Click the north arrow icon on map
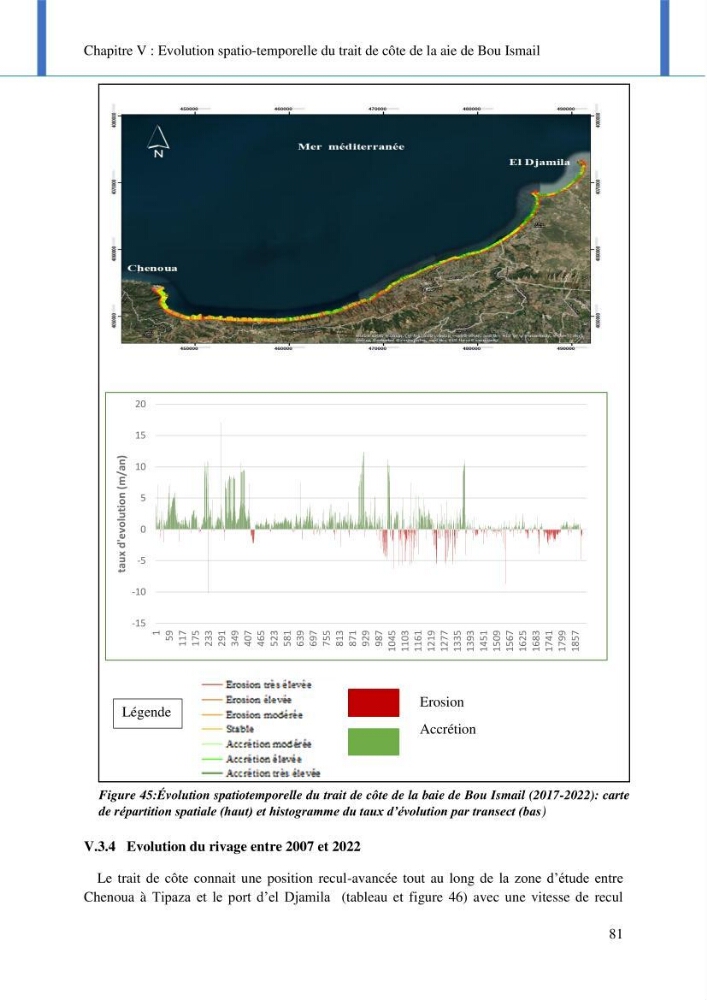This screenshot has width=707, height=1000. (x=158, y=142)
